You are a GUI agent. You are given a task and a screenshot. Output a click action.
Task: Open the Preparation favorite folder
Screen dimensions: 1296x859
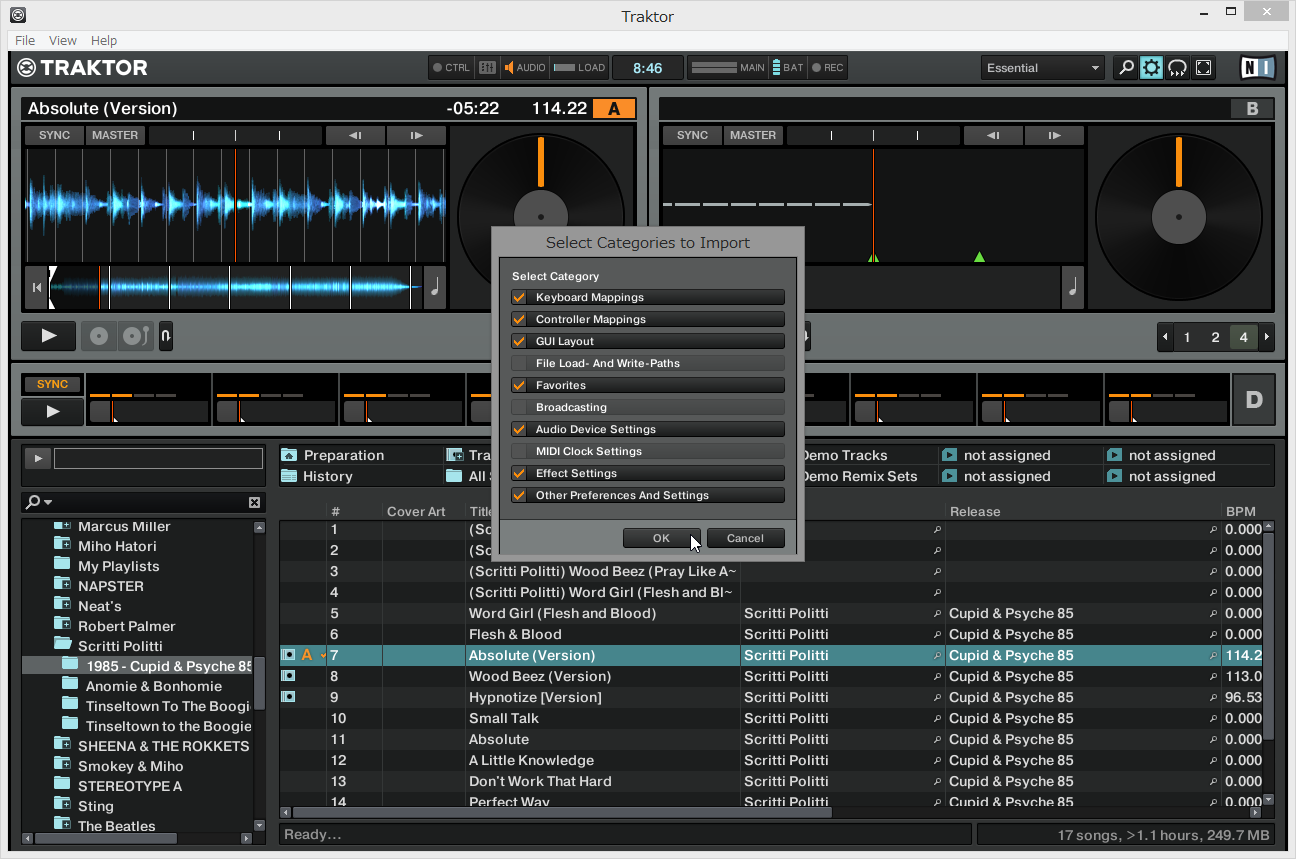click(333, 455)
